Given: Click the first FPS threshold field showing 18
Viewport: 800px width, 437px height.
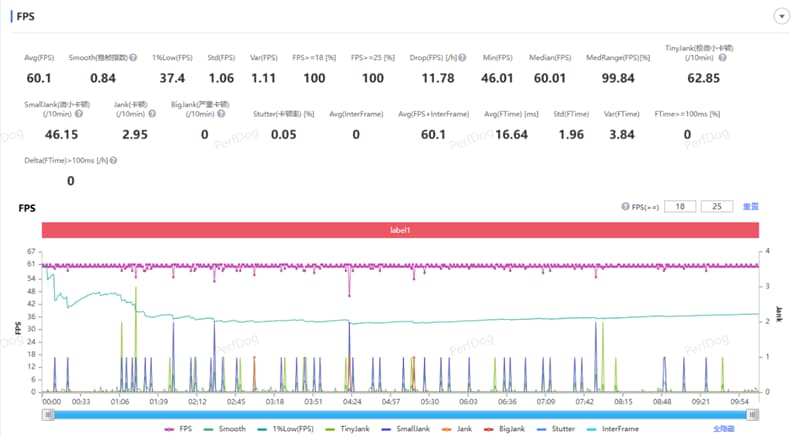Looking at the screenshot, I should (680, 207).
